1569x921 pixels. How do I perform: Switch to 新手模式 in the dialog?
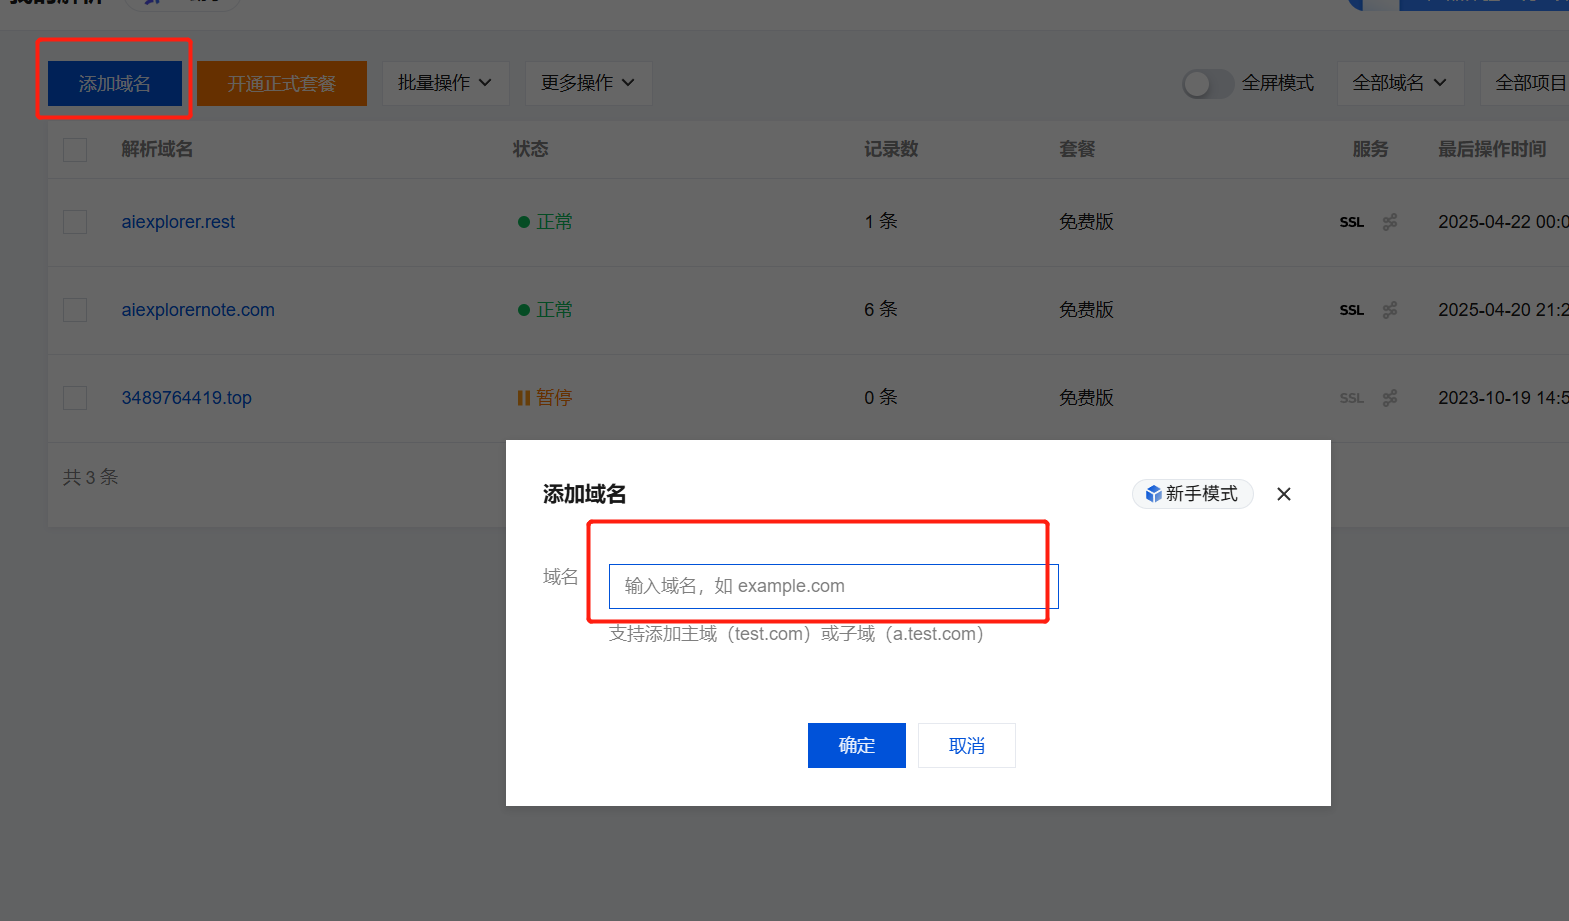[x=1192, y=494]
